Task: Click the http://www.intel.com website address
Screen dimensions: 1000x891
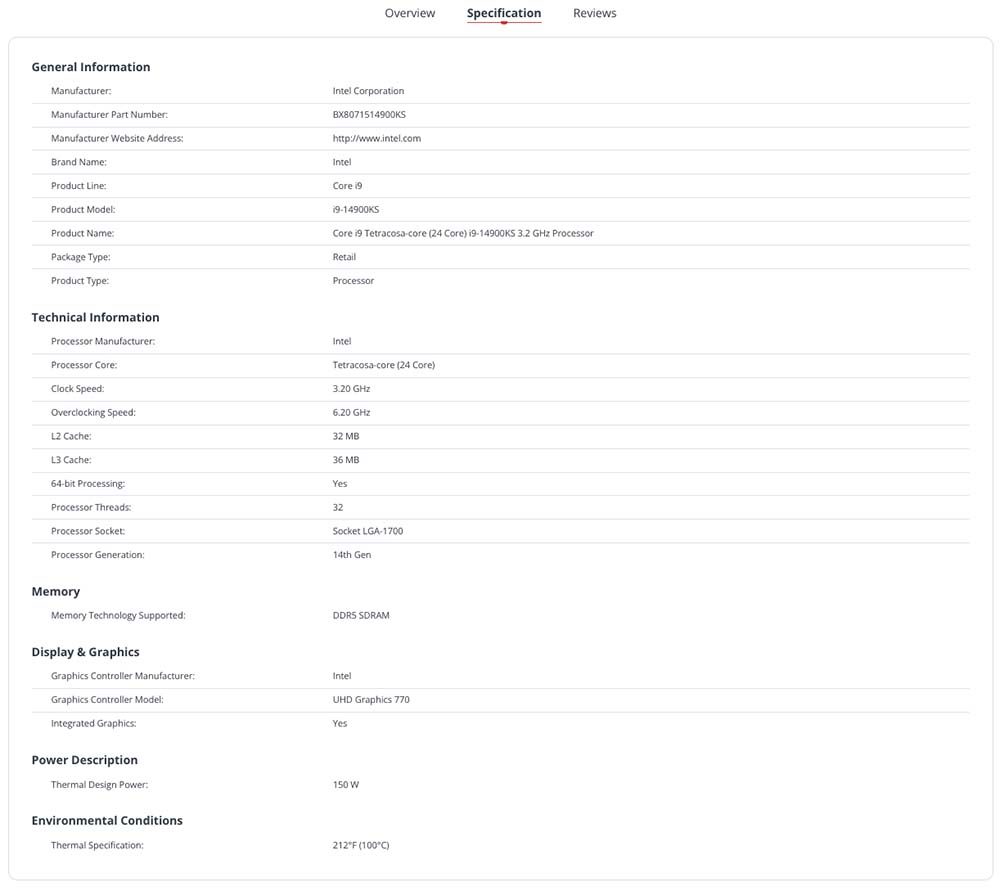Action: 376,138
